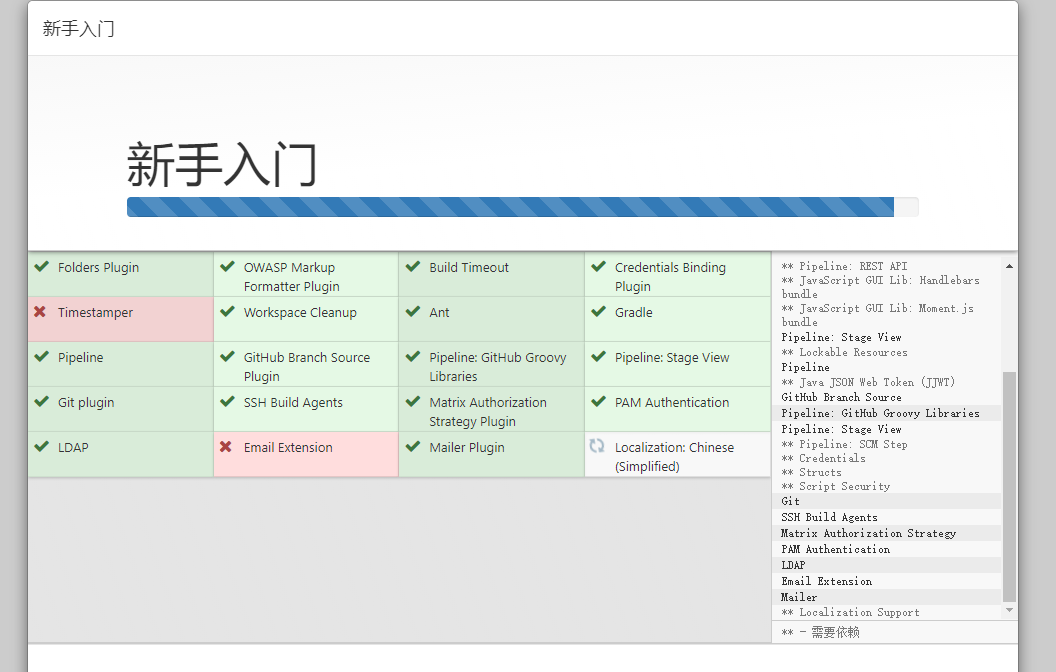
Task: Click the checkmark beside Mailer Plugin
Action: pos(413,446)
